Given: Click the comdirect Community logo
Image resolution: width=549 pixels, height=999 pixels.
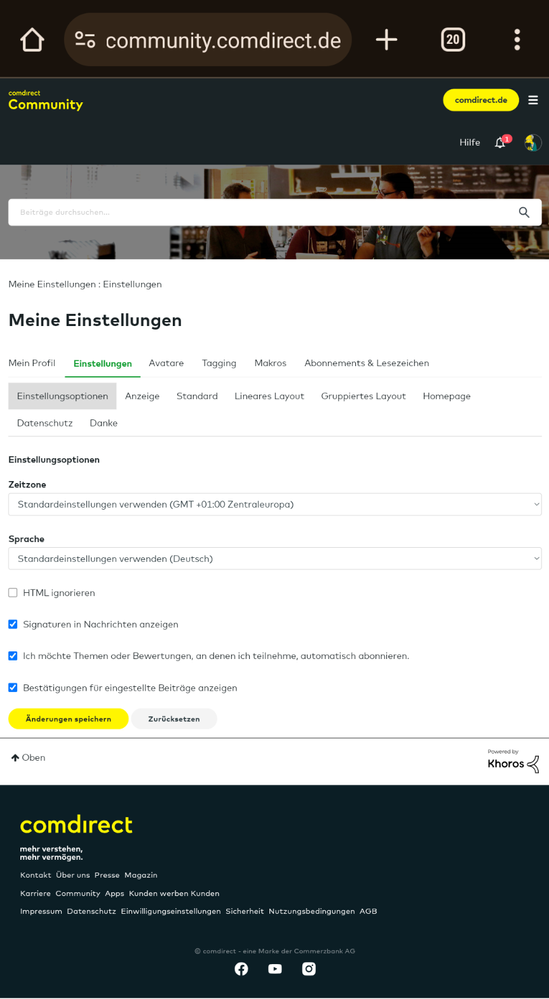Looking at the screenshot, I should point(45,101).
